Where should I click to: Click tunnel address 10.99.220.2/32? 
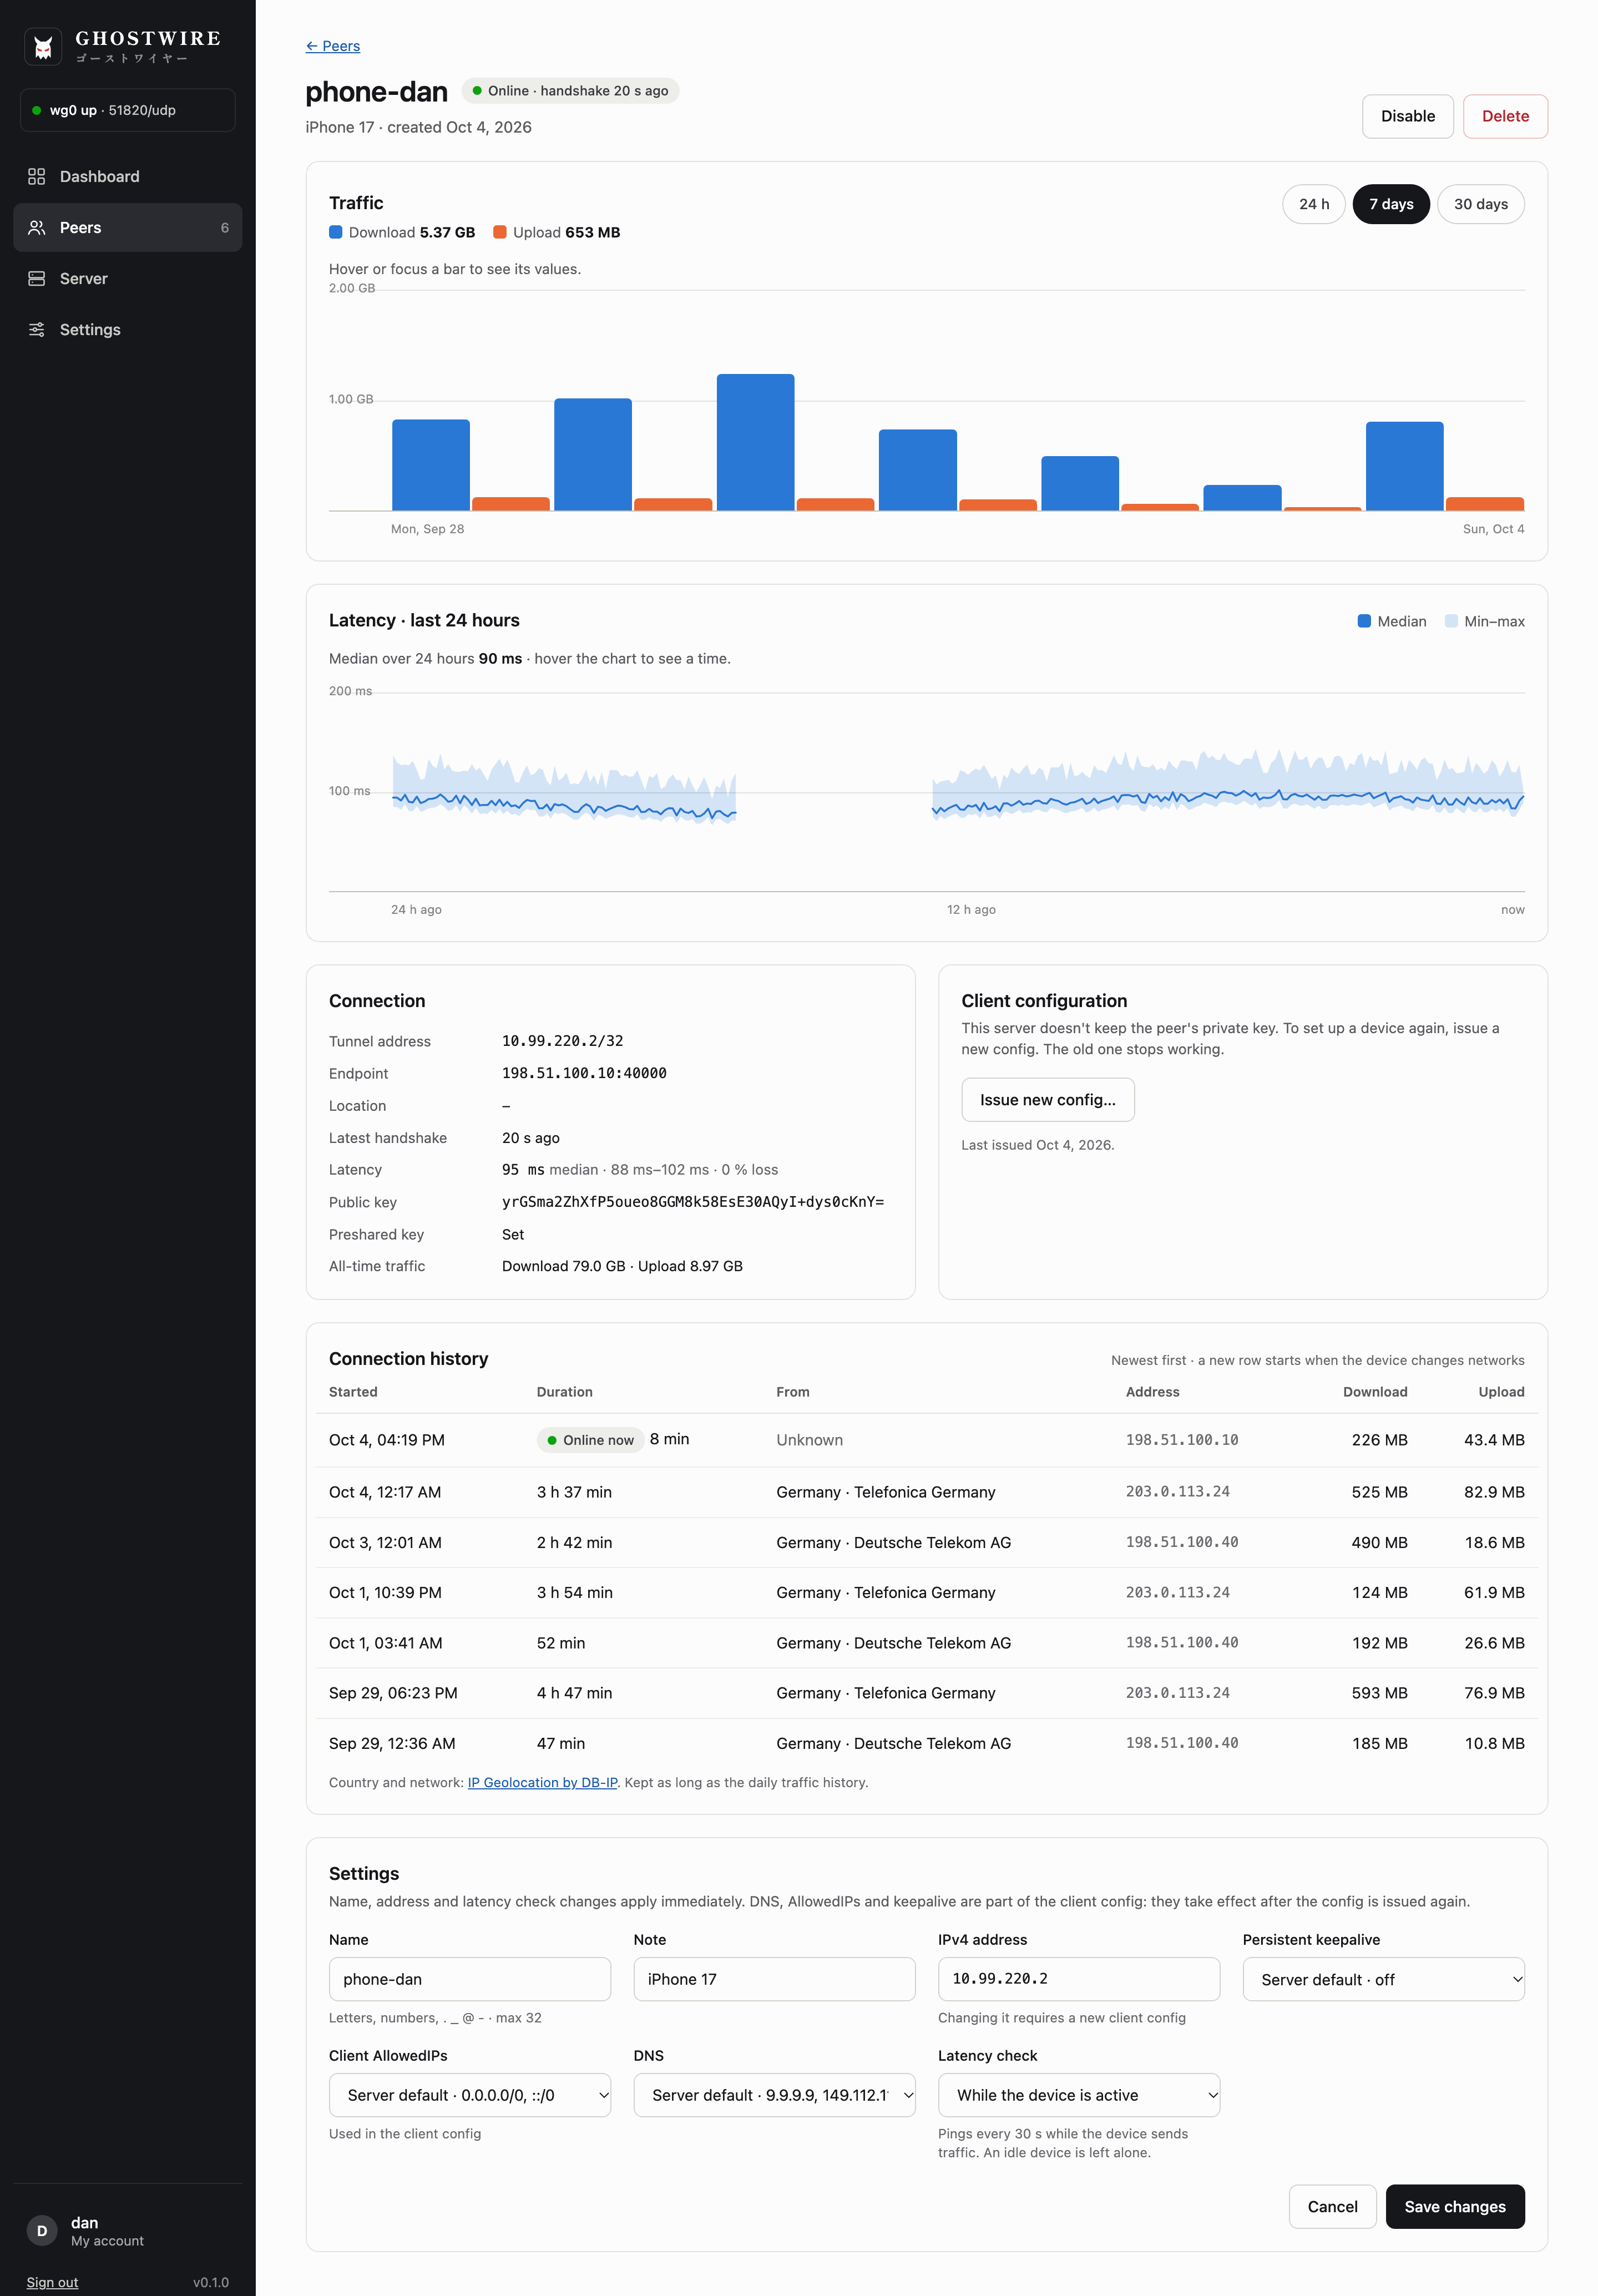[x=562, y=1041]
